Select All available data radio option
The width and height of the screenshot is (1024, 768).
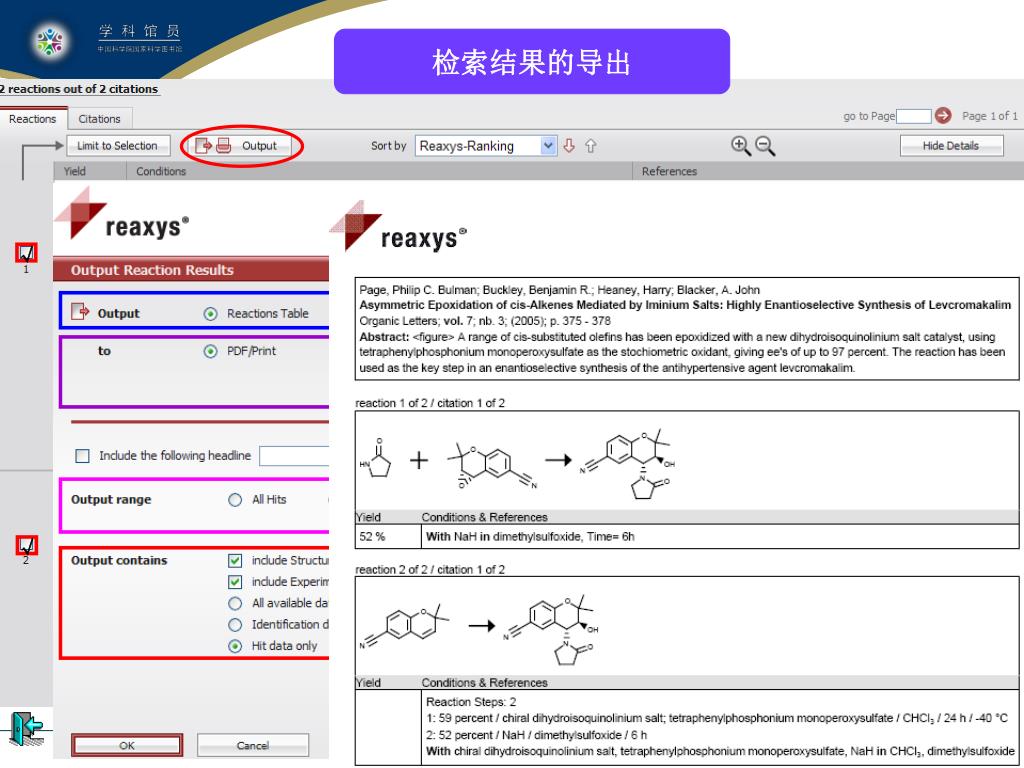click(x=235, y=603)
